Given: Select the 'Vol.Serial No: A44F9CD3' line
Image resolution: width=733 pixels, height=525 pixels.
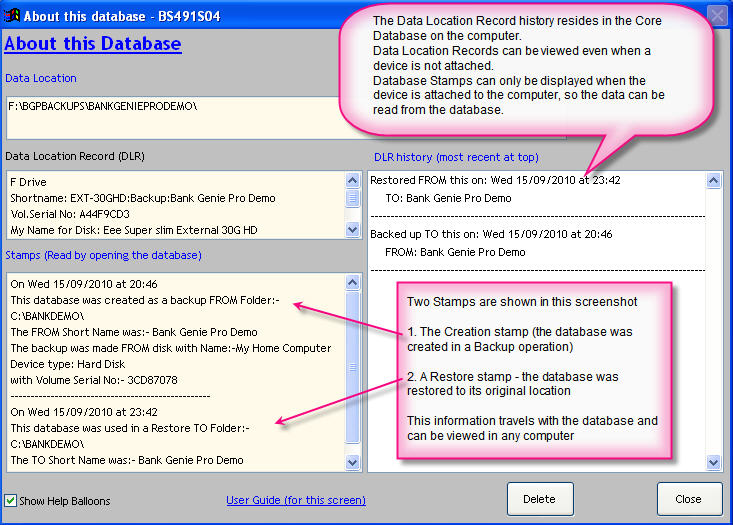Looking at the screenshot, I should coord(70,214).
